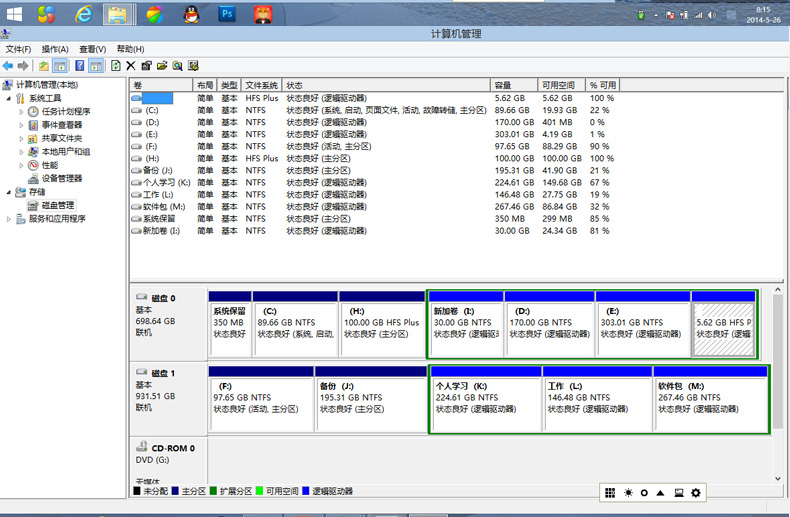Click the grid icon in floating toolbar

[x=610, y=493]
